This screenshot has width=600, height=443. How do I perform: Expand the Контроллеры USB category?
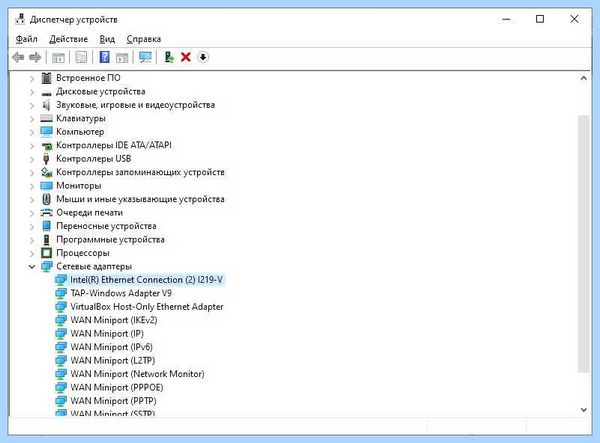tap(32, 159)
